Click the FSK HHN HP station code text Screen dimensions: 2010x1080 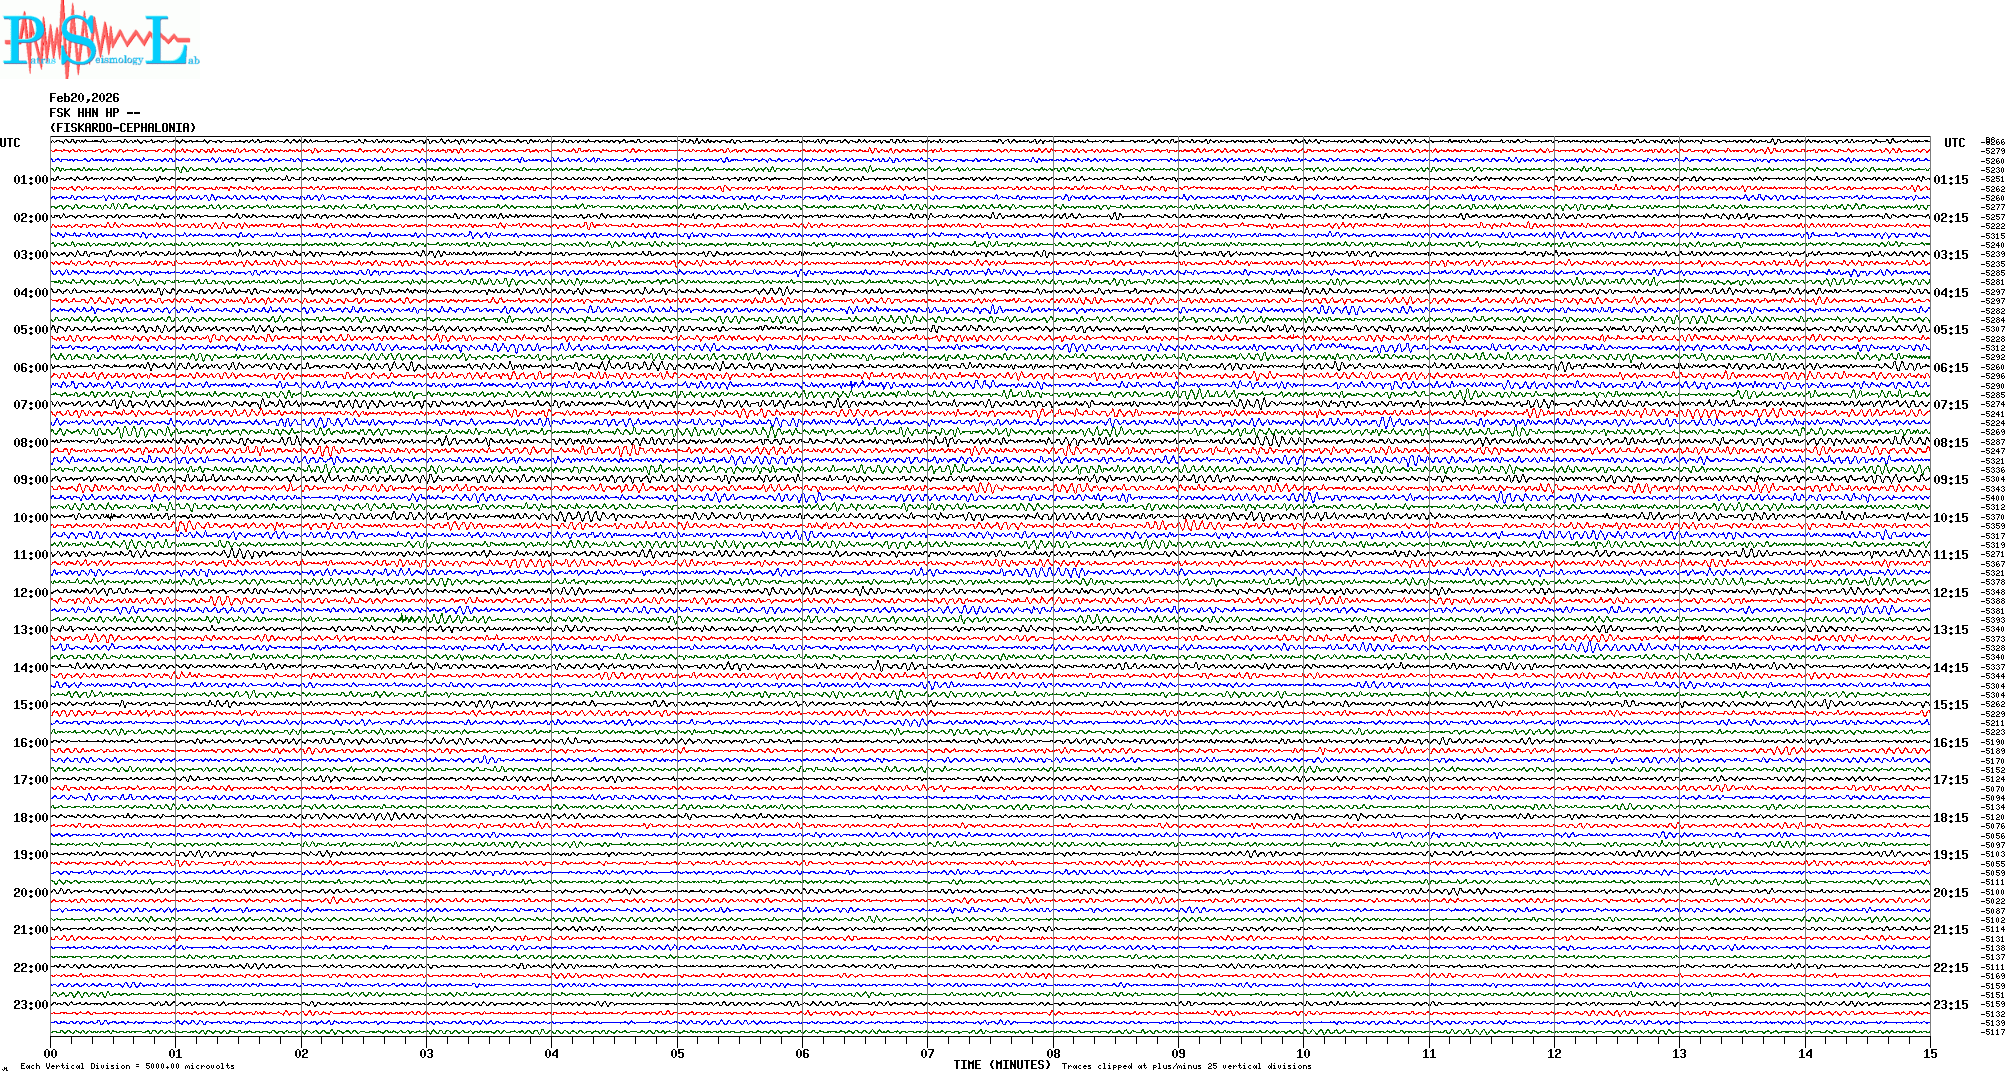tap(94, 113)
